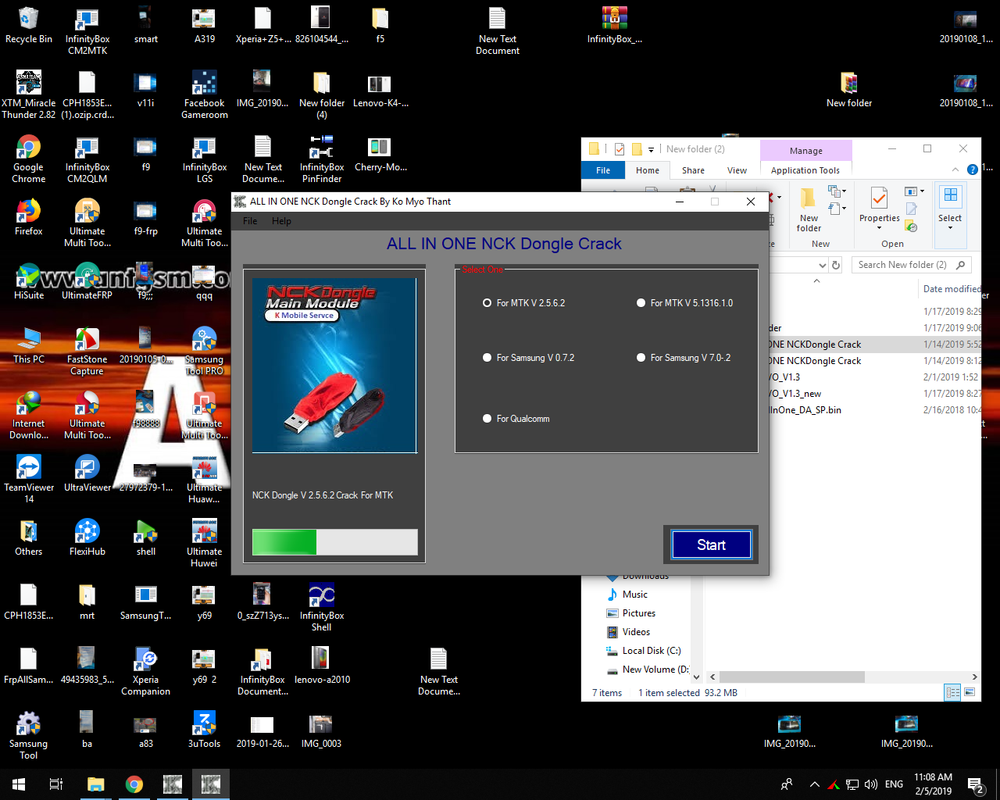Click the Start button

711,545
